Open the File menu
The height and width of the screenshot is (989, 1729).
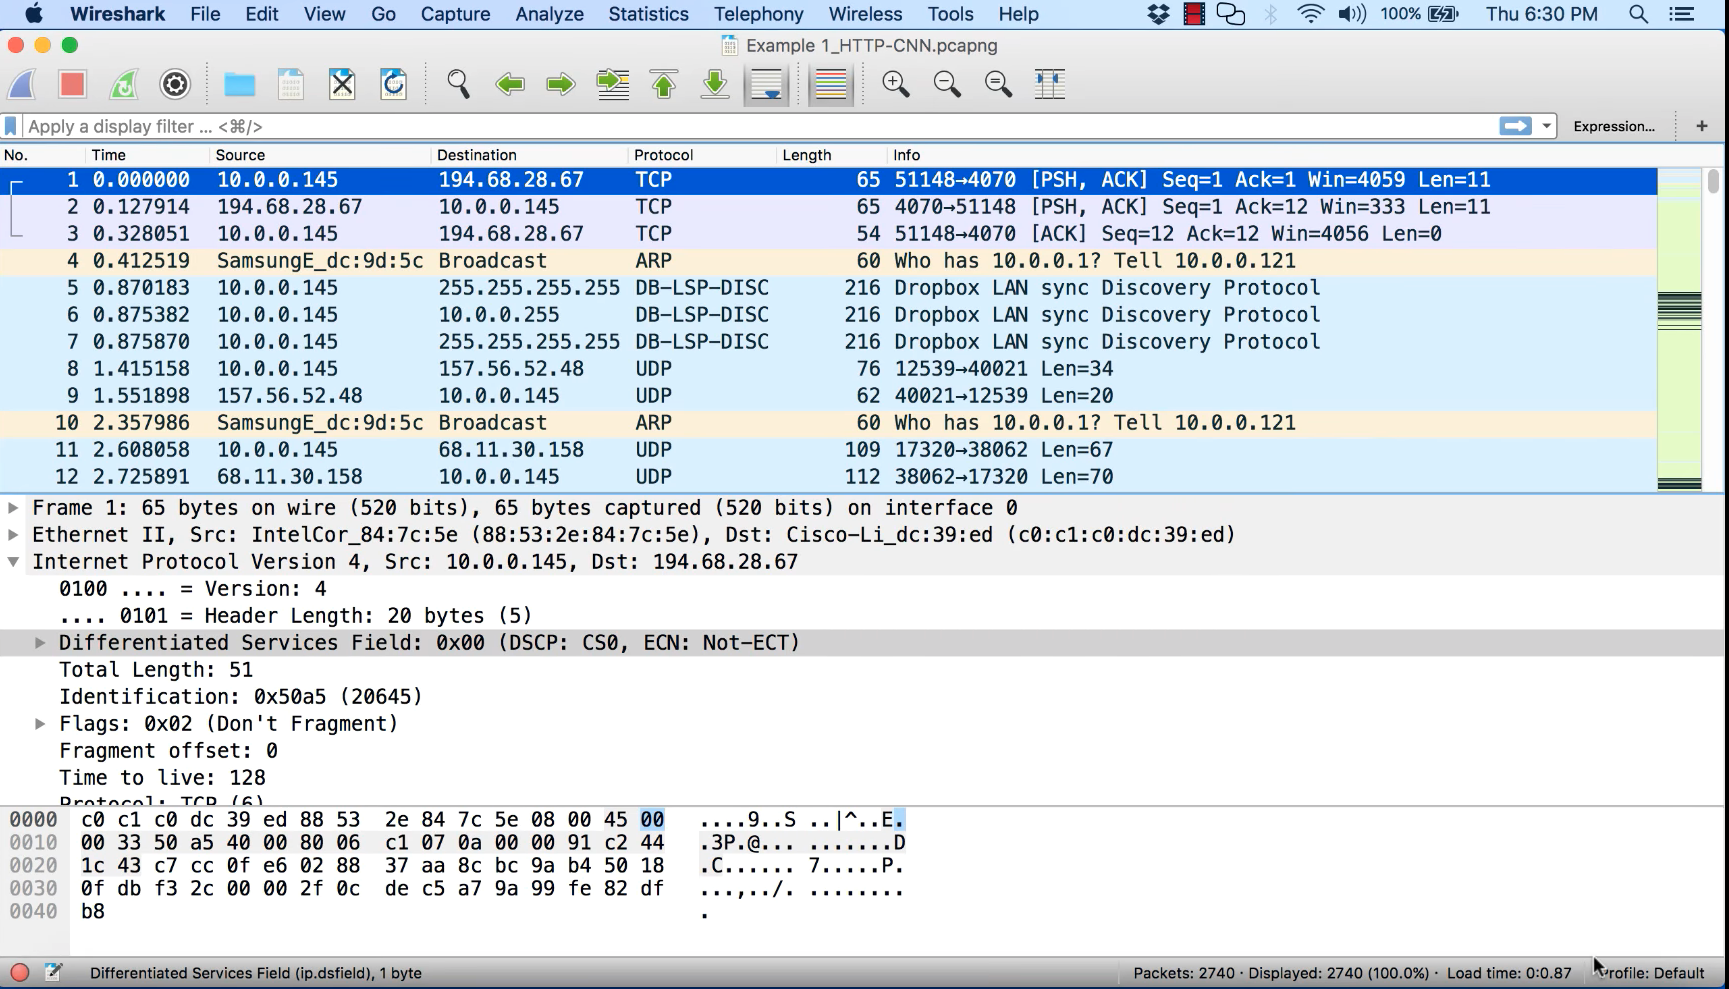[205, 14]
